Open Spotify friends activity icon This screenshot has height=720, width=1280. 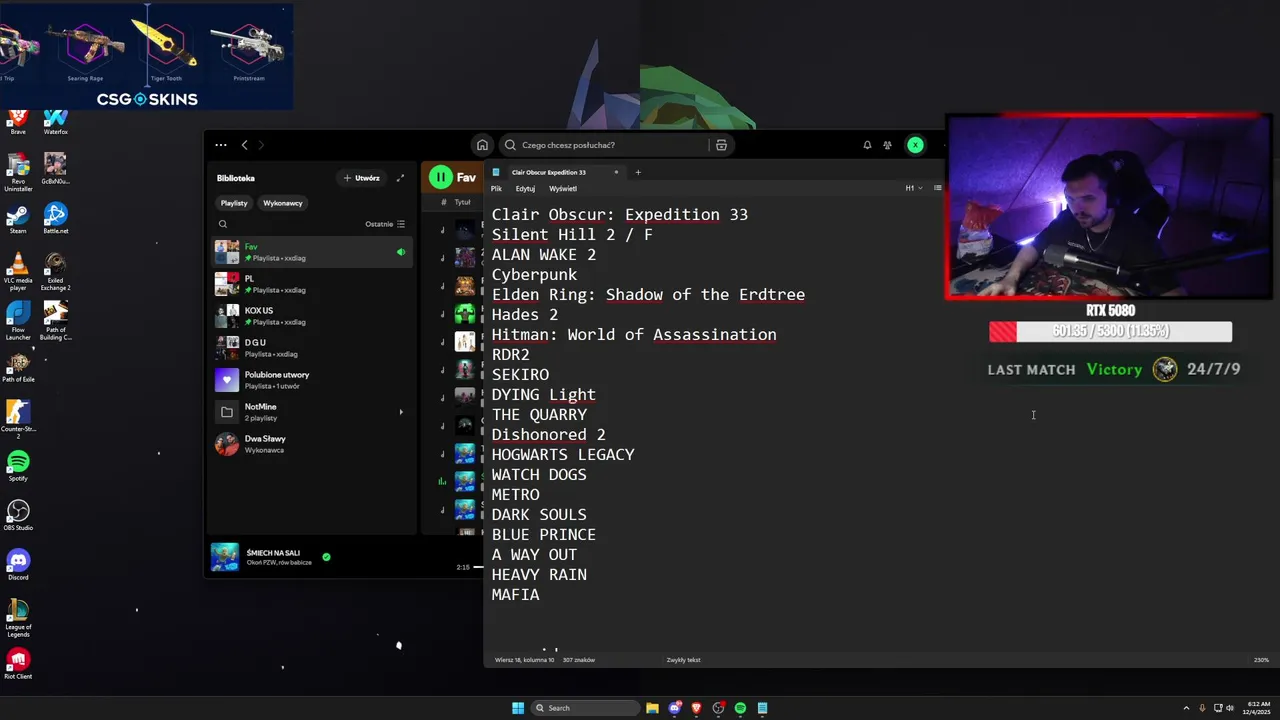[x=887, y=145]
